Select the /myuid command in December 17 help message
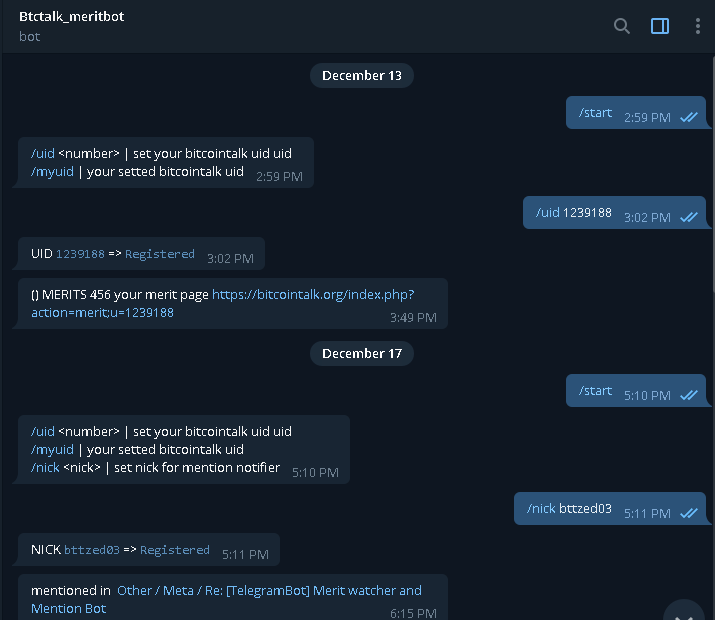The width and height of the screenshot is (715, 620). 52,450
